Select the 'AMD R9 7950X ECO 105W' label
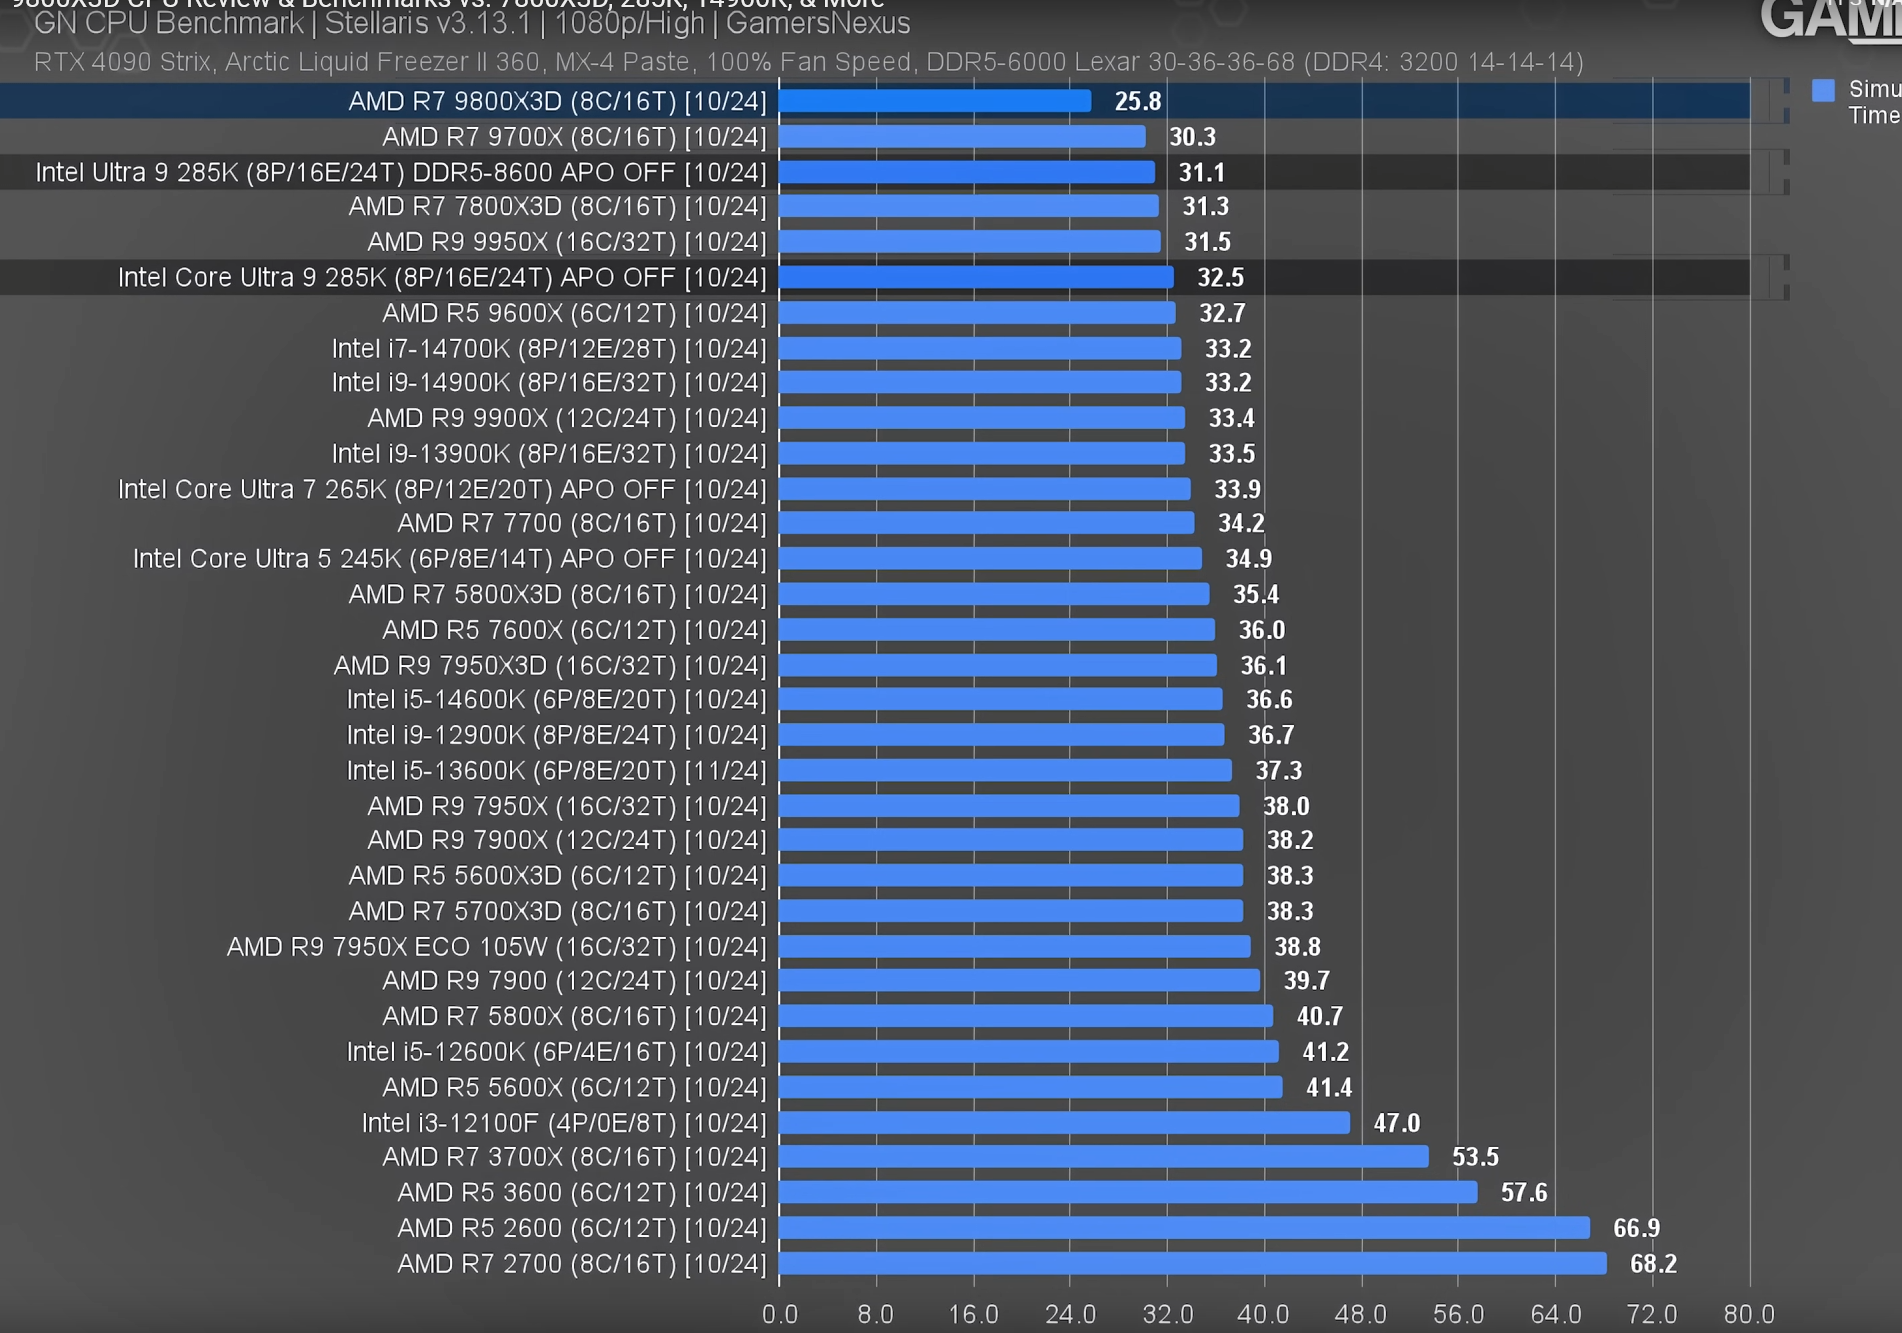 pos(497,947)
